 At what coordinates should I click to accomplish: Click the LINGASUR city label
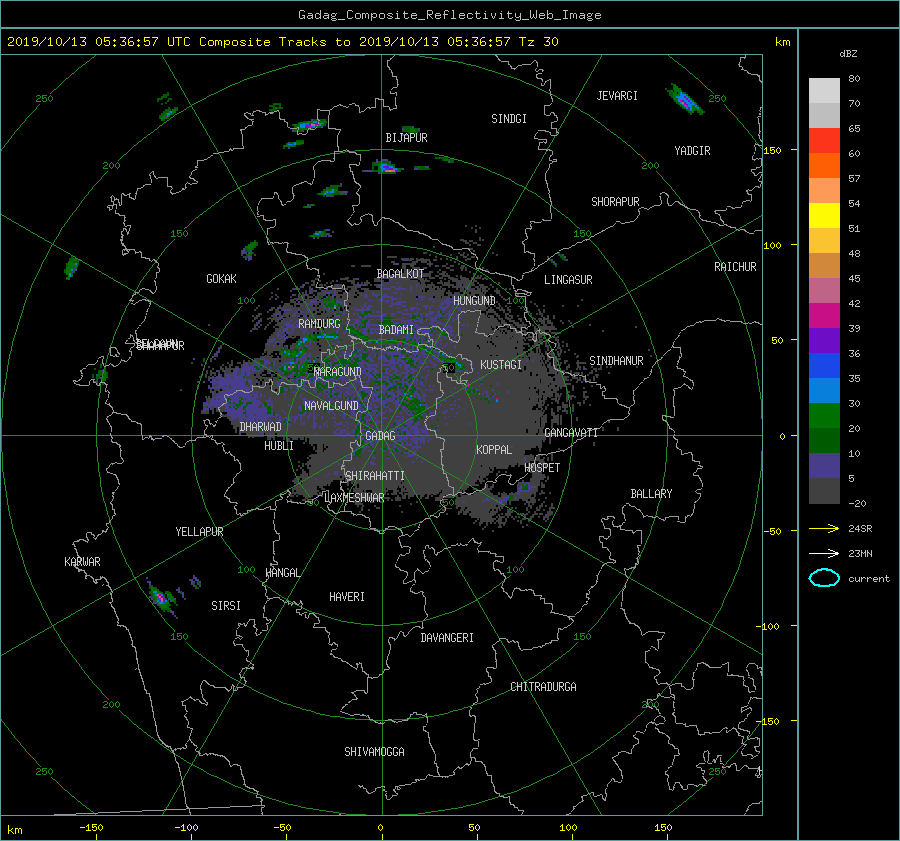pyautogui.click(x=568, y=280)
